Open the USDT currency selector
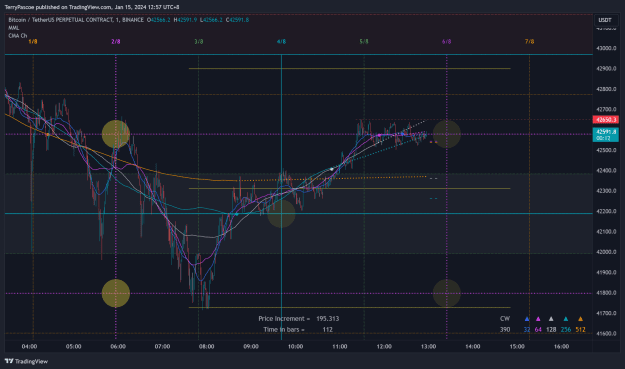This screenshot has height=369, width=625. pos(605,20)
